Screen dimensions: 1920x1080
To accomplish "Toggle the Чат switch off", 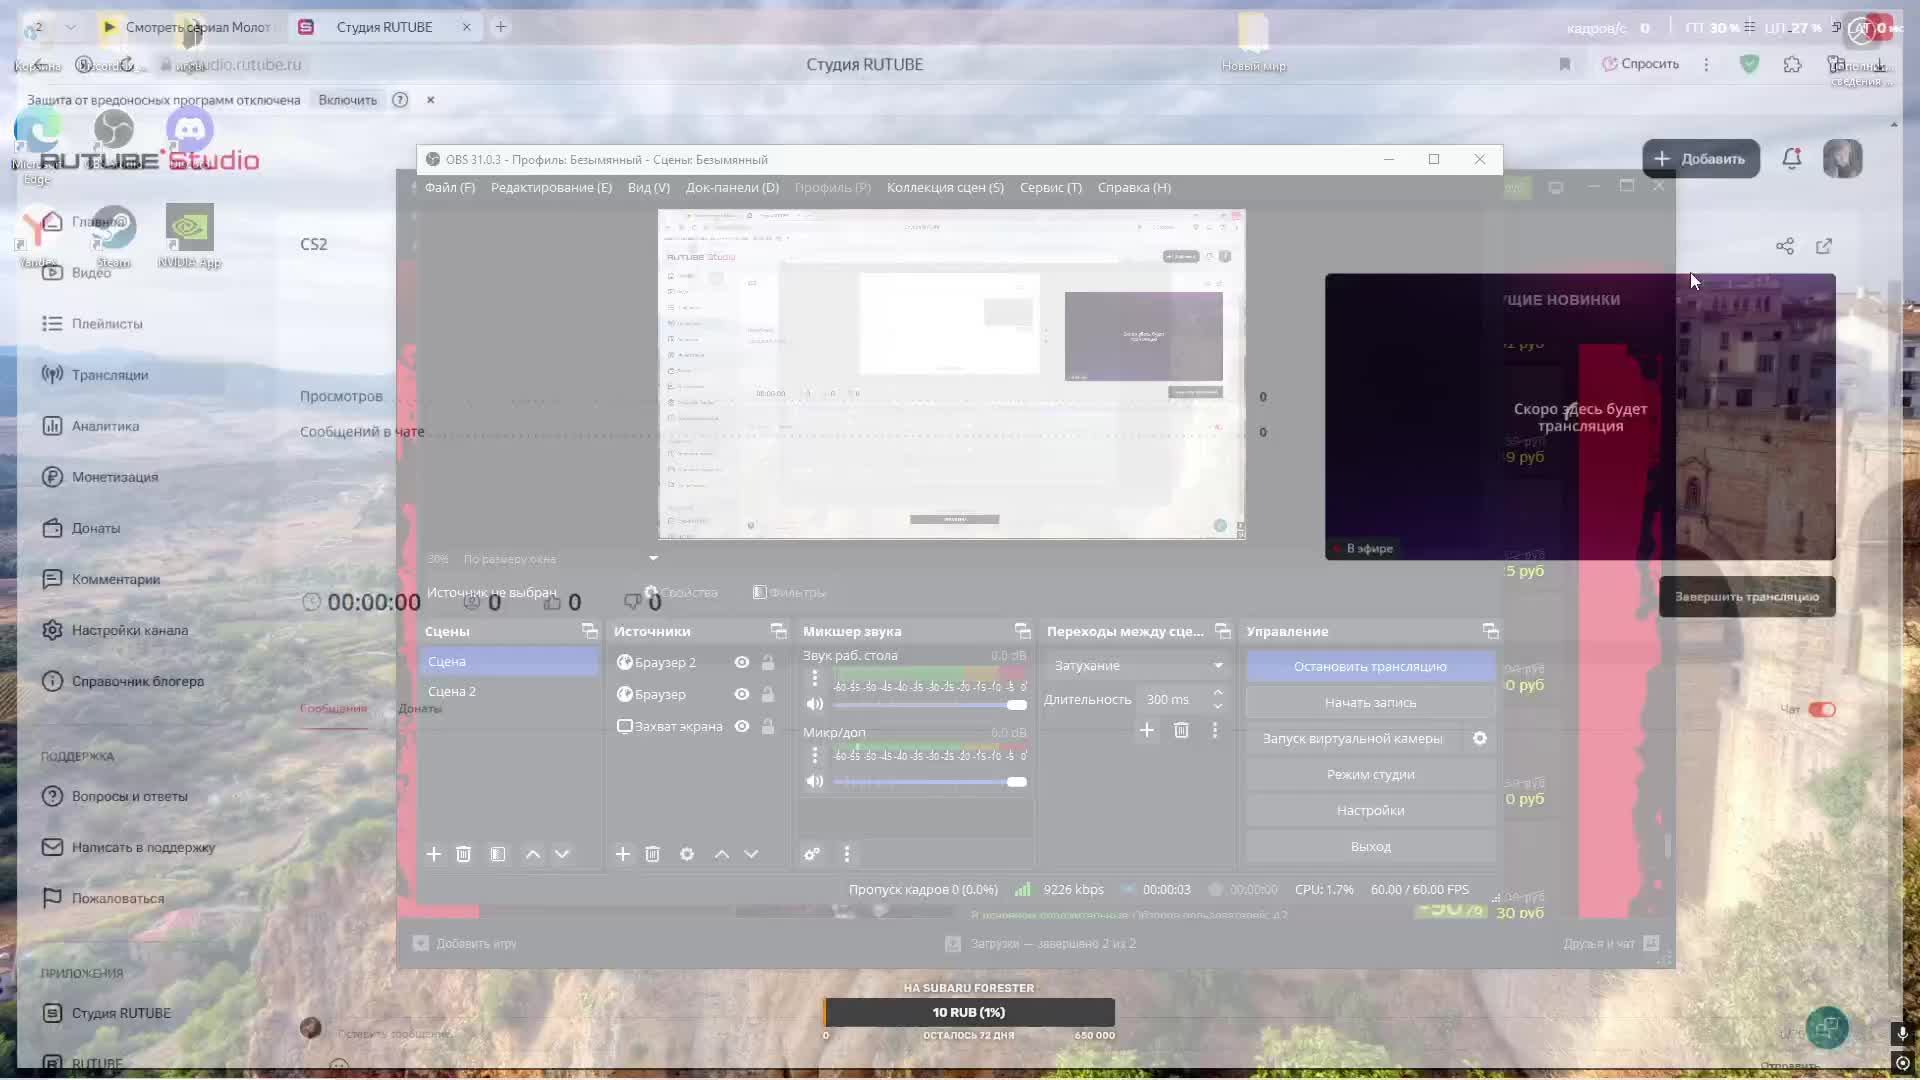I will tap(1822, 709).
